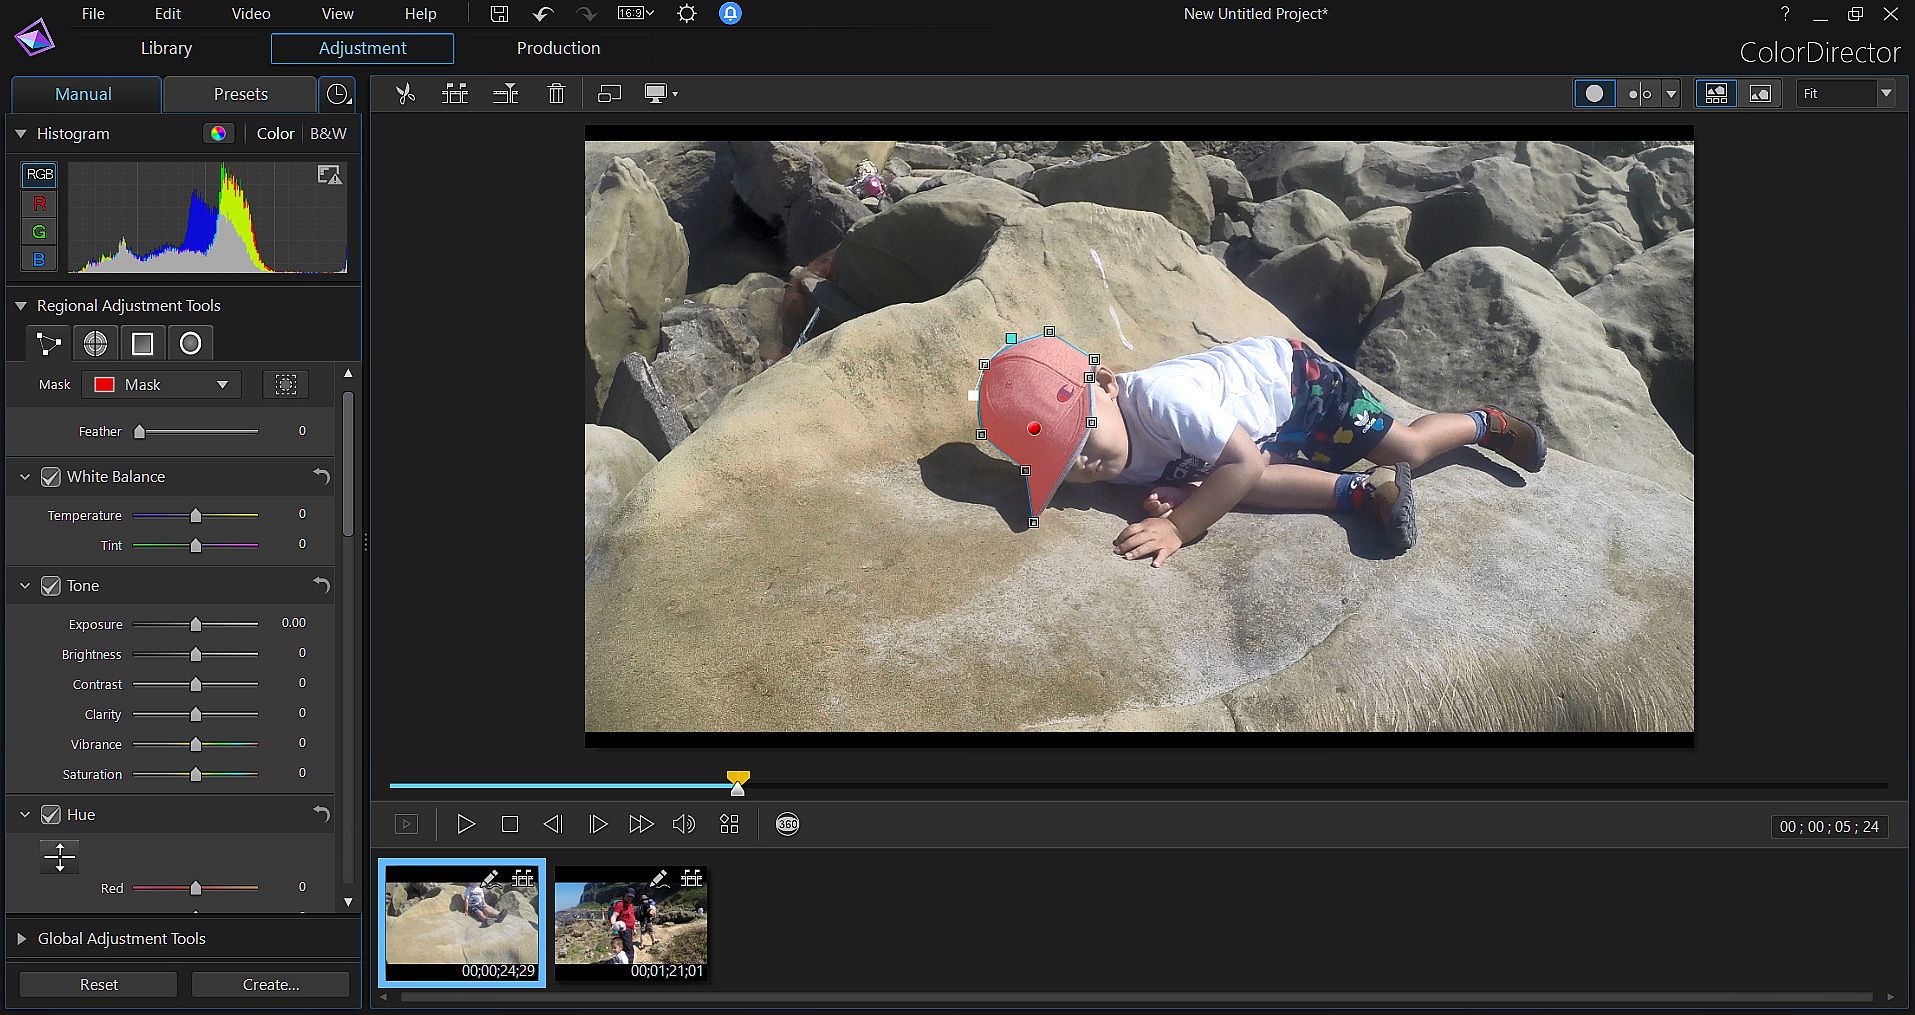Select the square gradient mask tool
Screen dimensions: 1915x1015
[x=143, y=344]
